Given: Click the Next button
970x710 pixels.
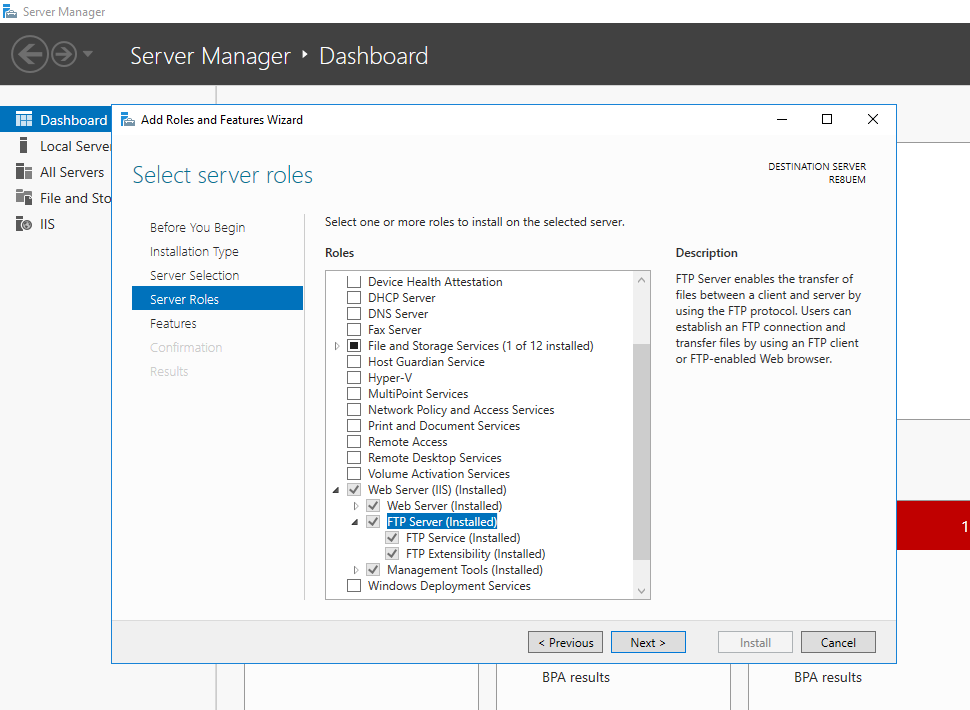Looking at the screenshot, I should [x=648, y=642].
